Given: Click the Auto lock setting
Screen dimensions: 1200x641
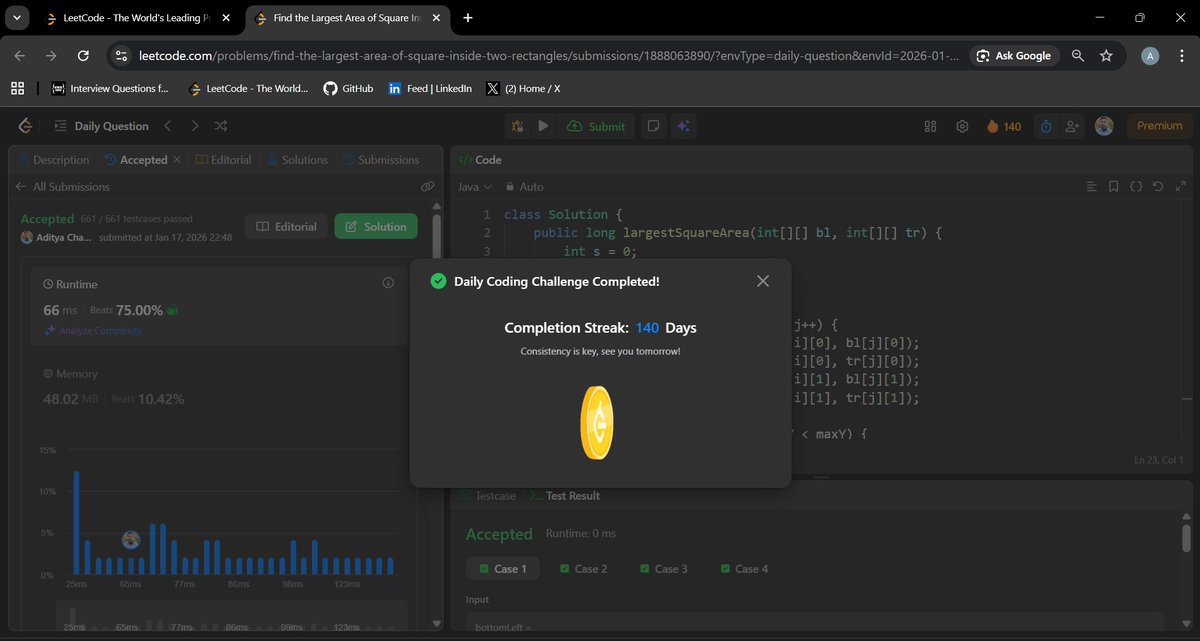Looking at the screenshot, I should pyautogui.click(x=525, y=187).
